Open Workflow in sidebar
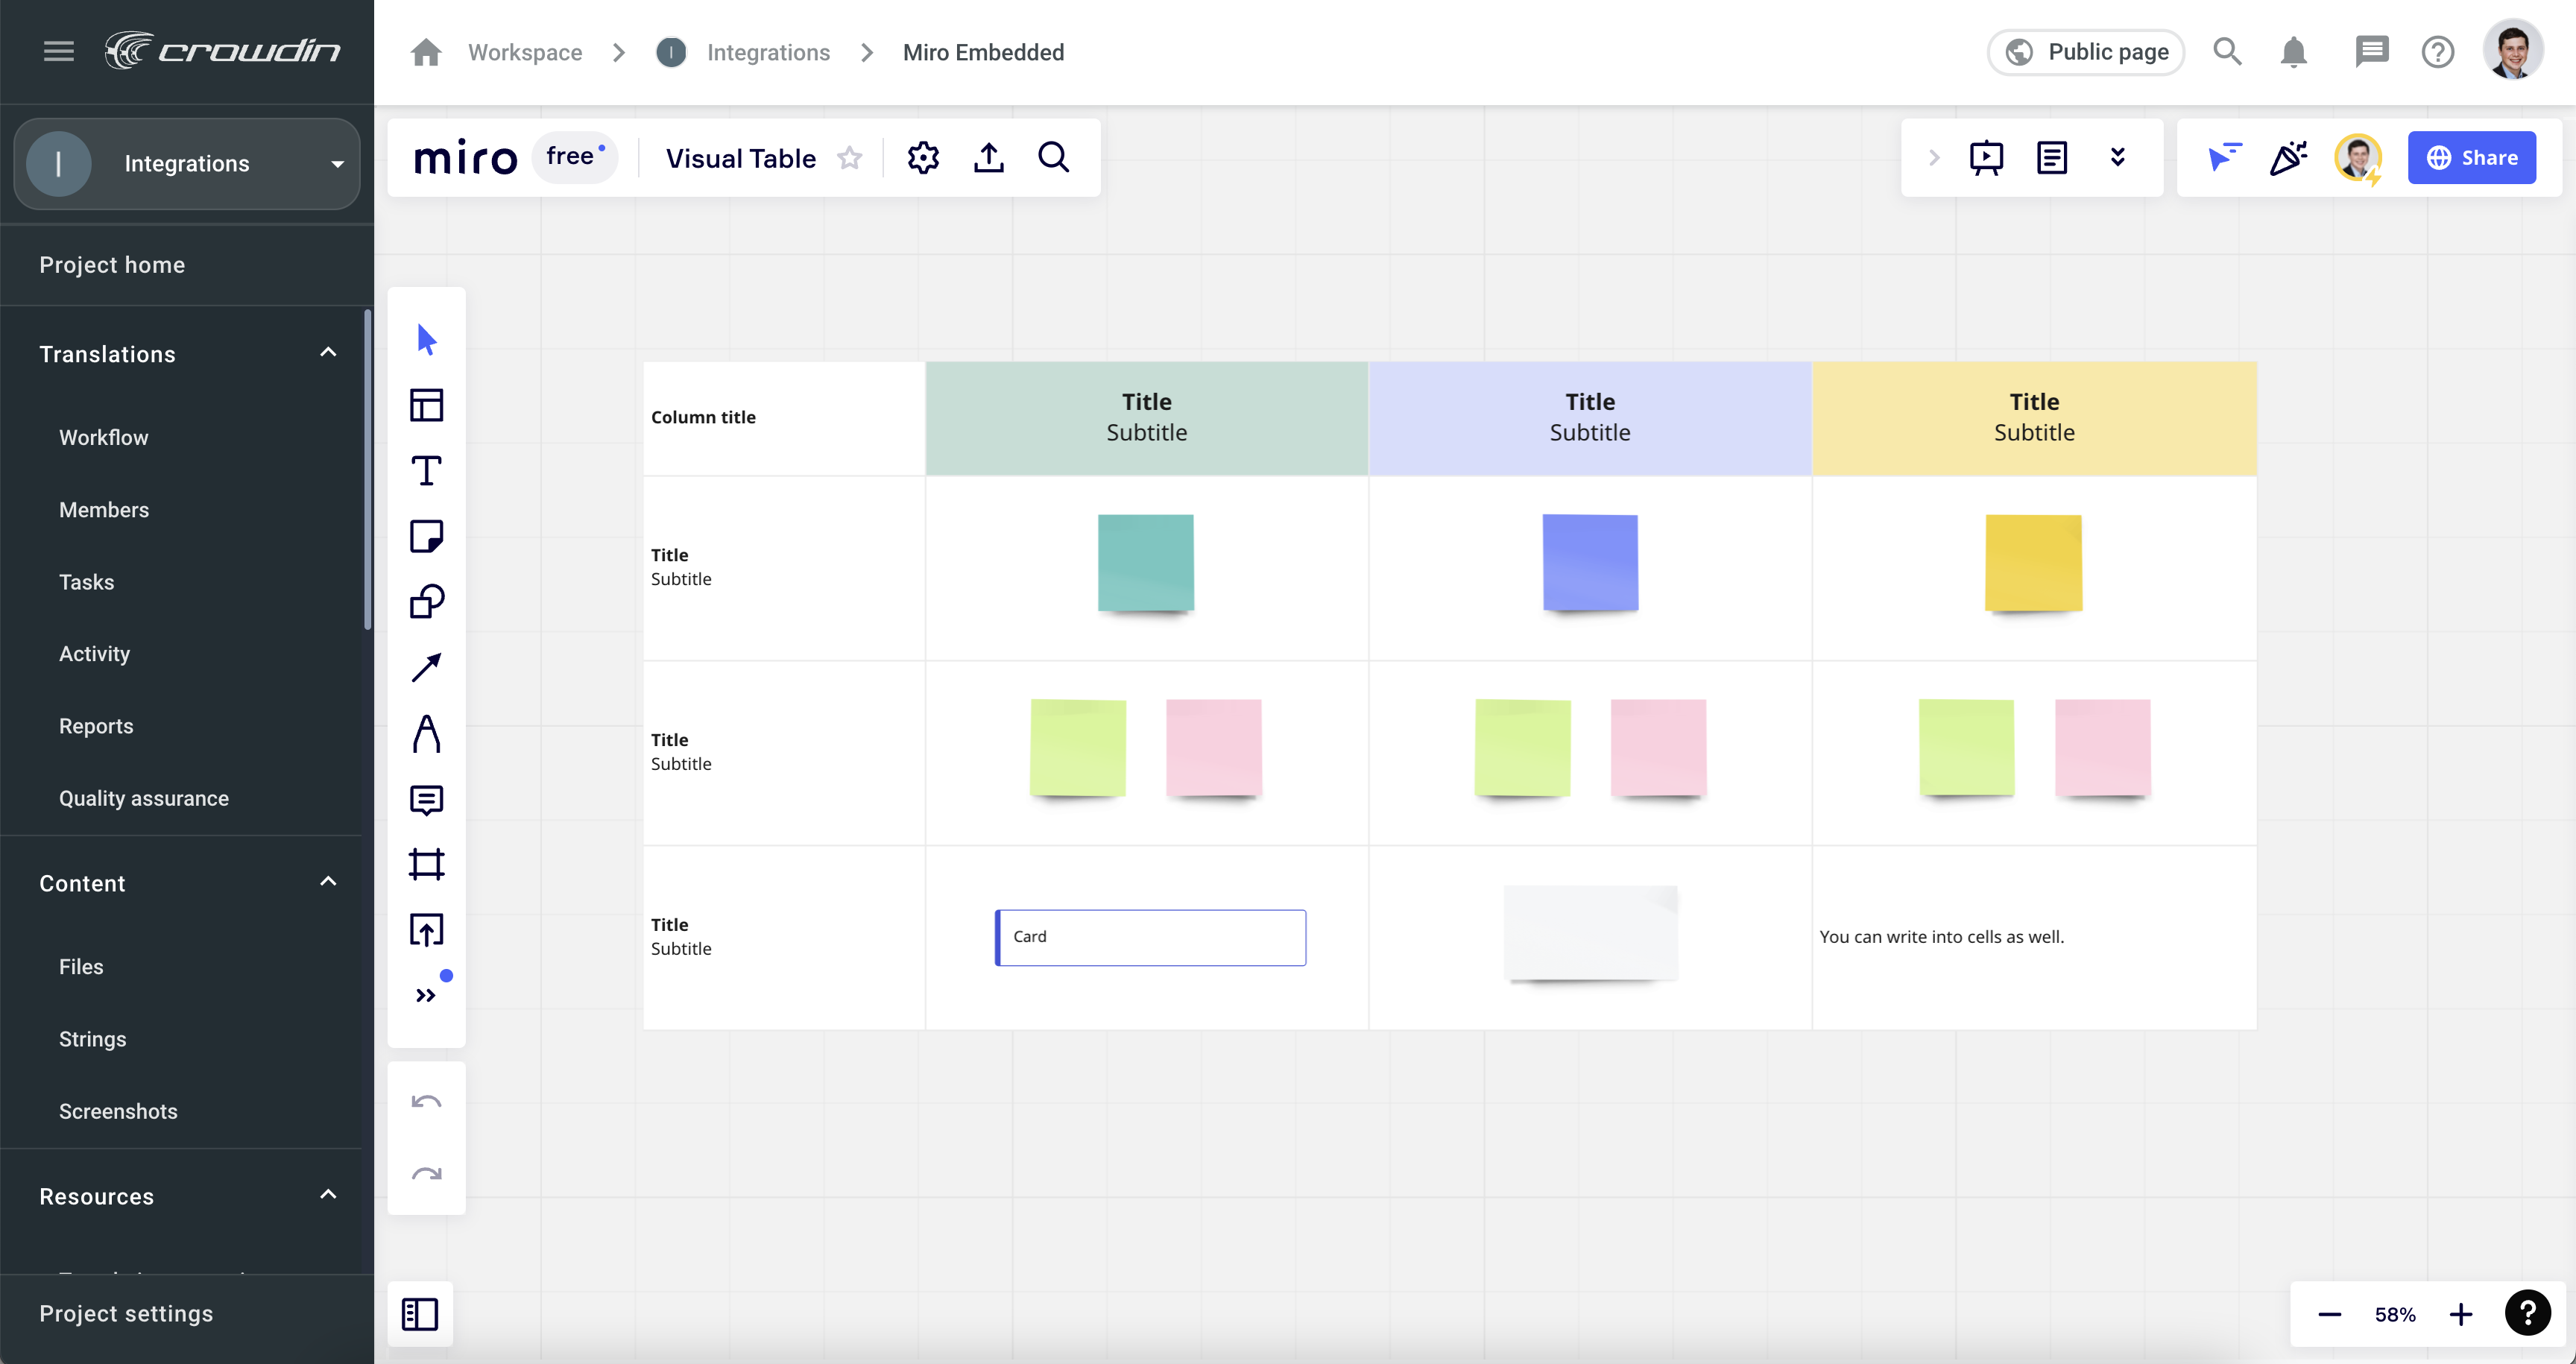The height and width of the screenshot is (1364, 2576). (103, 437)
